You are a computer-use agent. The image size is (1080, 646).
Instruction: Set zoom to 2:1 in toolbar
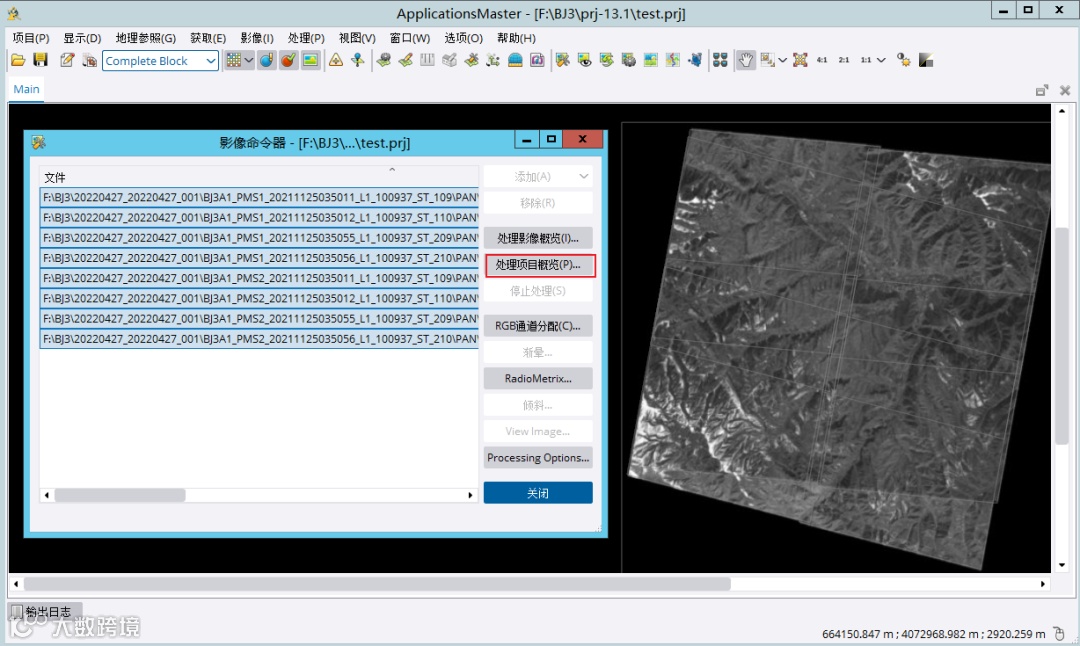pyautogui.click(x=844, y=60)
